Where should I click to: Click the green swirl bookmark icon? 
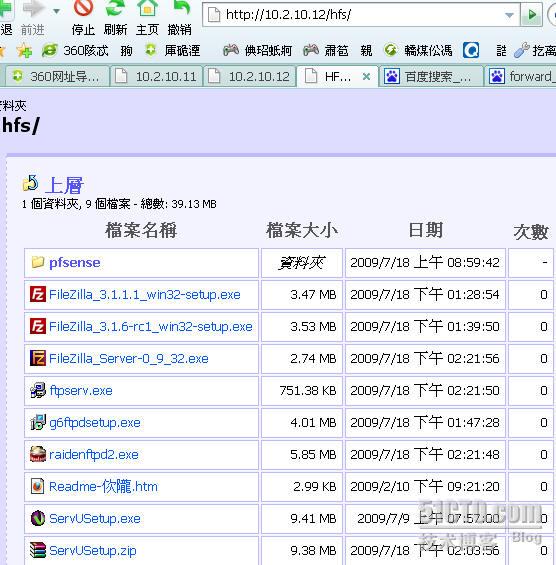tap(390, 50)
